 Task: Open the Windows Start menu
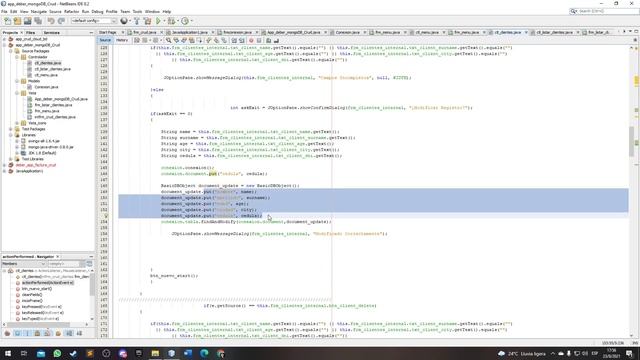coord(8,353)
